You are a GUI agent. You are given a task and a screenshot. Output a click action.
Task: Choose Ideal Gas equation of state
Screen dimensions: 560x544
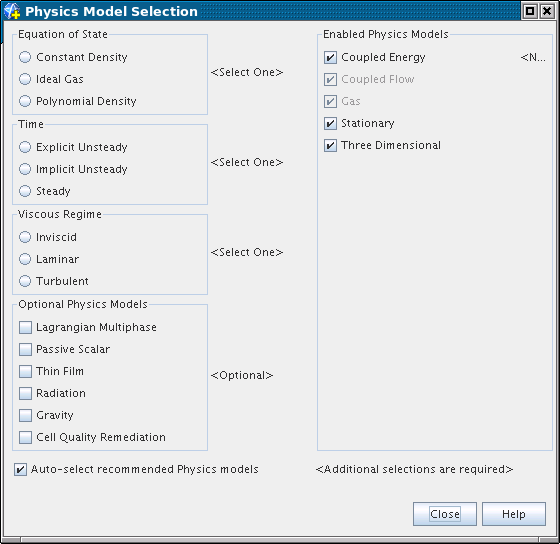click(x=25, y=79)
